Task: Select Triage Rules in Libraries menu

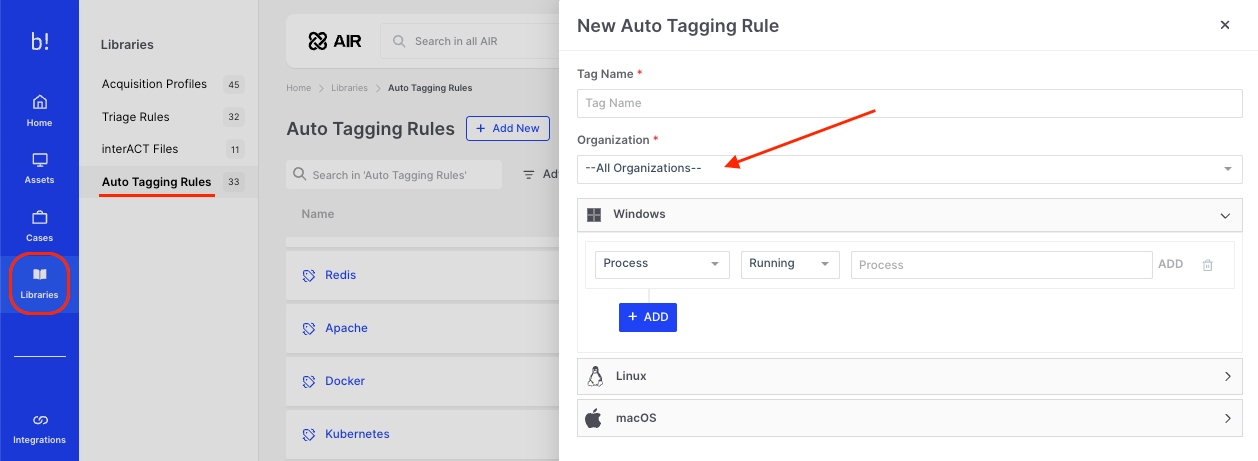Action: [136, 117]
